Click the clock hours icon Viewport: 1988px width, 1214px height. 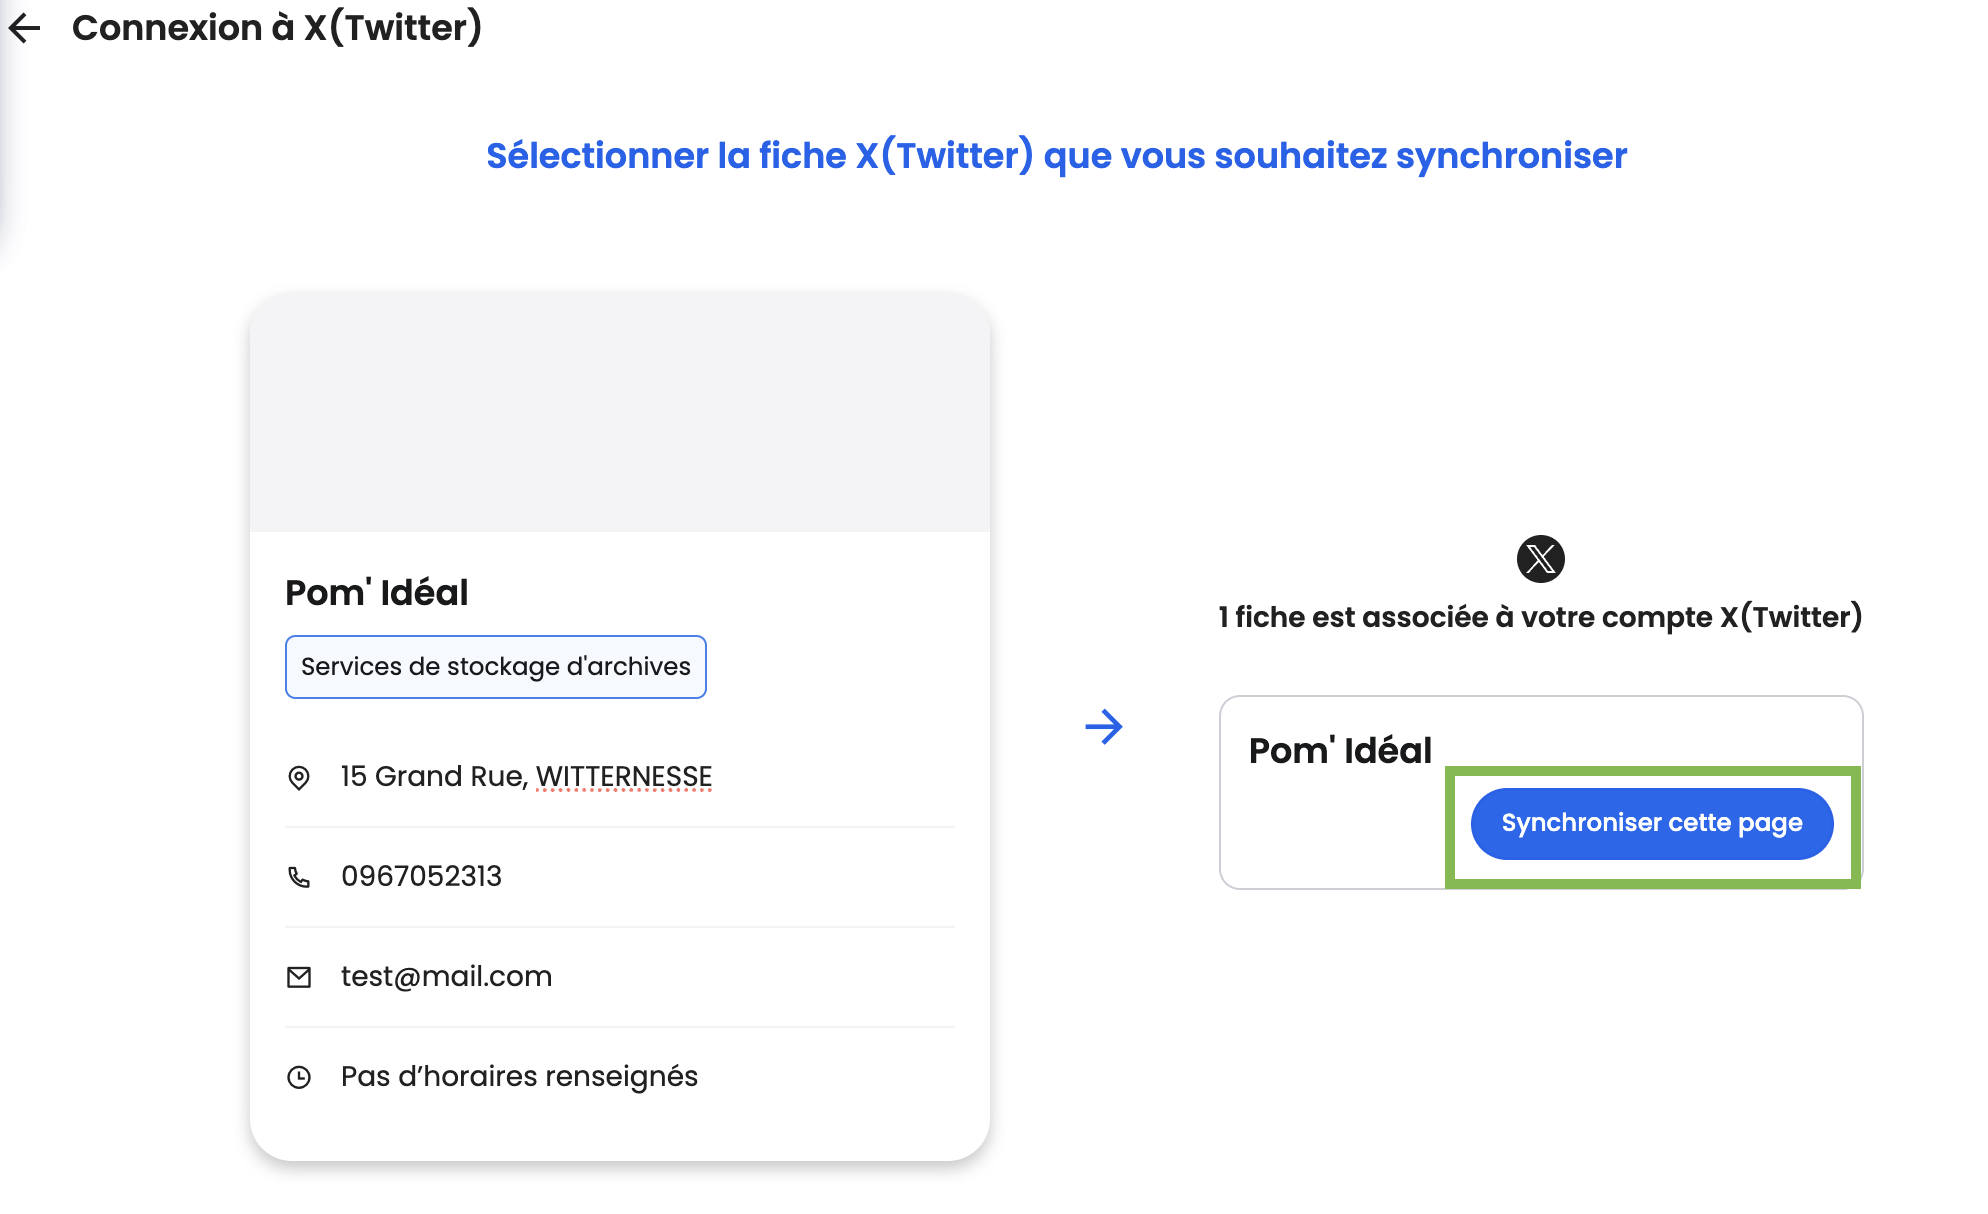(x=299, y=1077)
